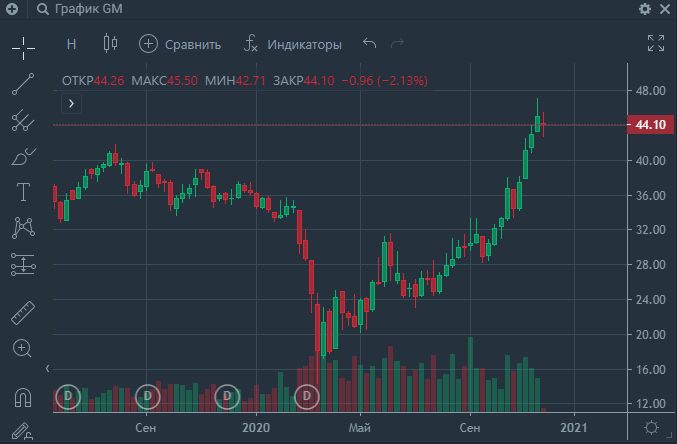Open chart settings gear at bottom right
The width and height of the screenshot is (677, 444).
click(x=651, y=428)
